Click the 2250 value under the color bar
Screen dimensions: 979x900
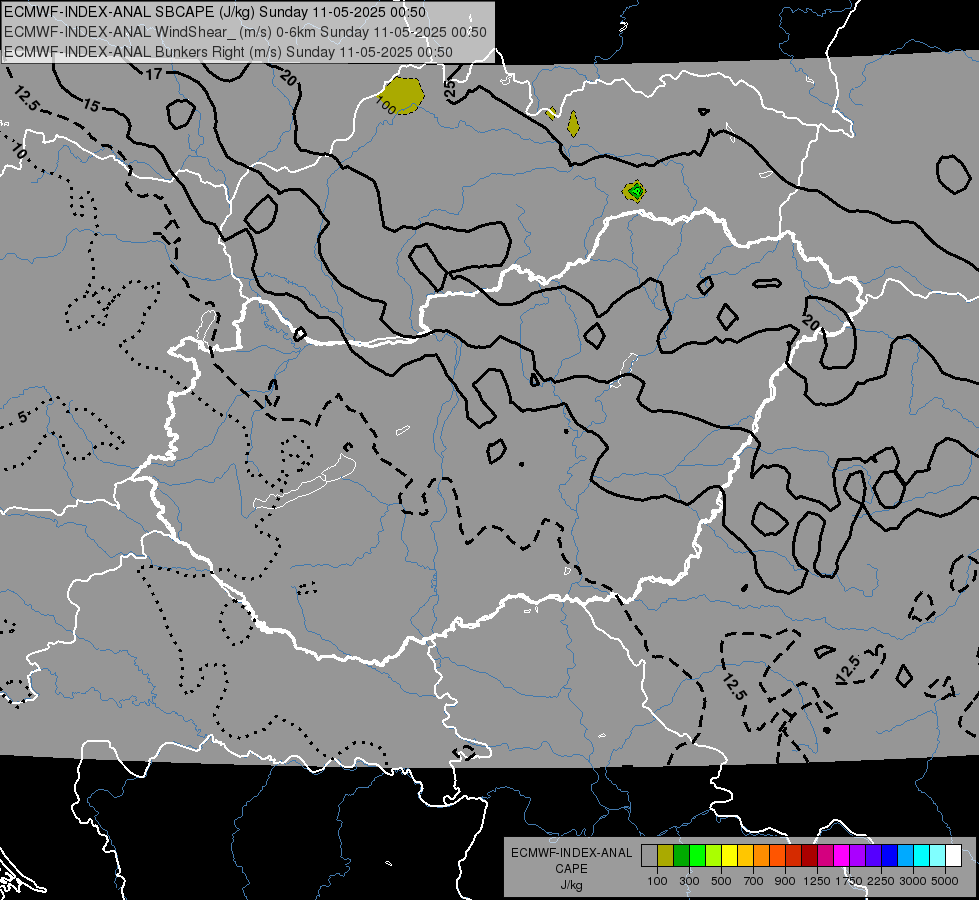click(881, 881)
